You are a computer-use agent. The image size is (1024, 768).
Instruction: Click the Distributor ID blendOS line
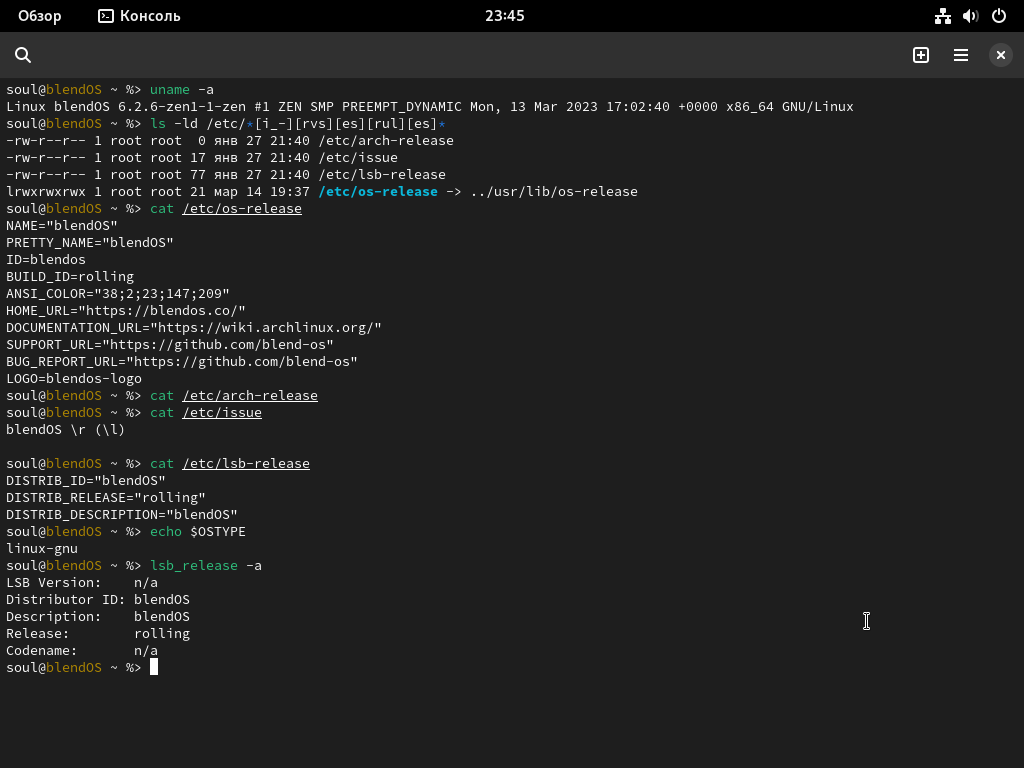tap(98, 599)
